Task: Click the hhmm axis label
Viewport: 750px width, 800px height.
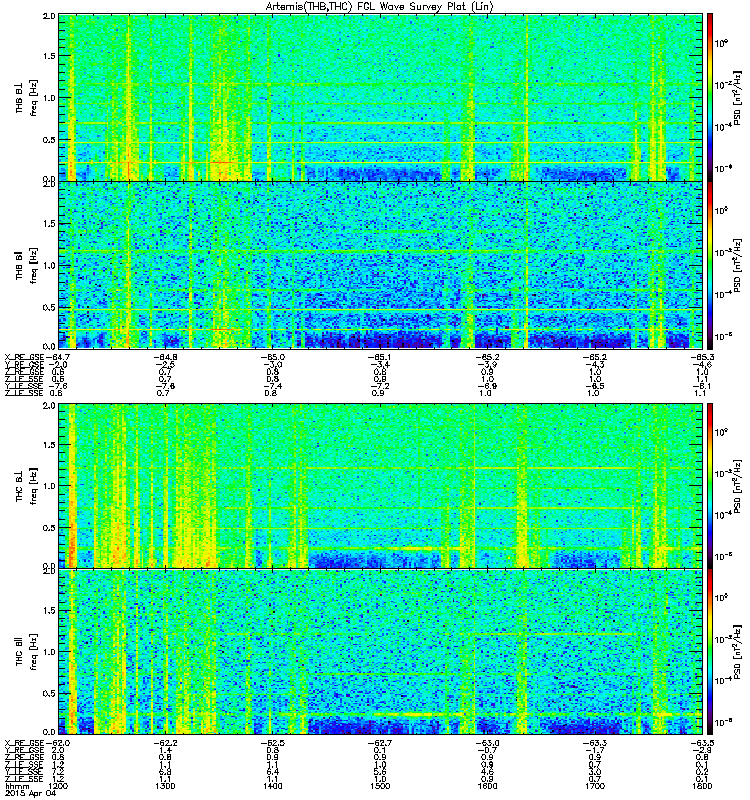Action: tap(17, 786)
